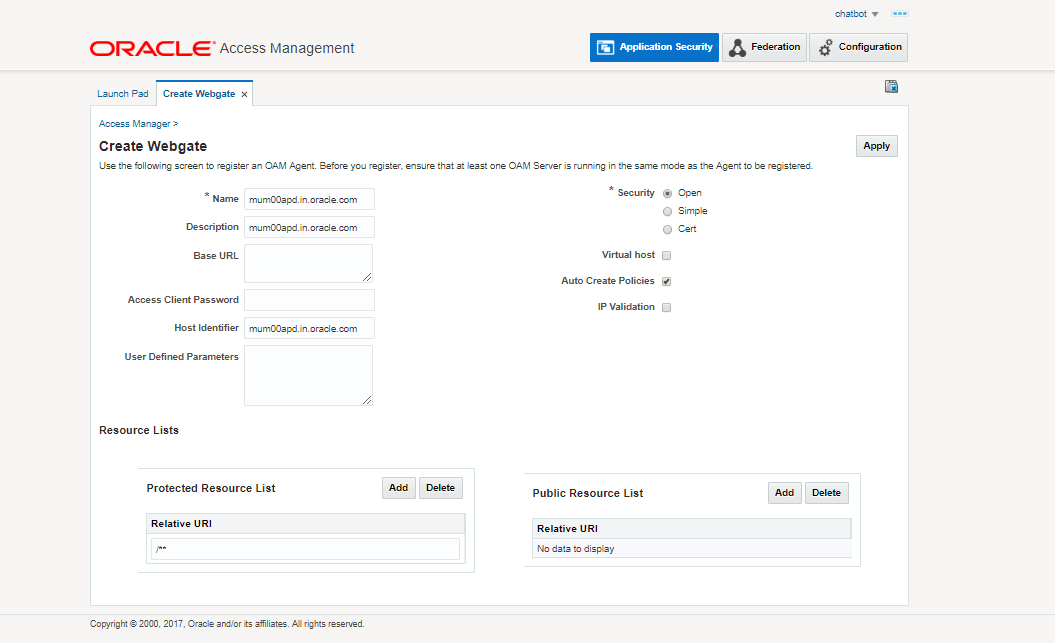This screenshot has height=643, width=1055.
Task: Click the Application Security window icon
Action: (606, 47)
